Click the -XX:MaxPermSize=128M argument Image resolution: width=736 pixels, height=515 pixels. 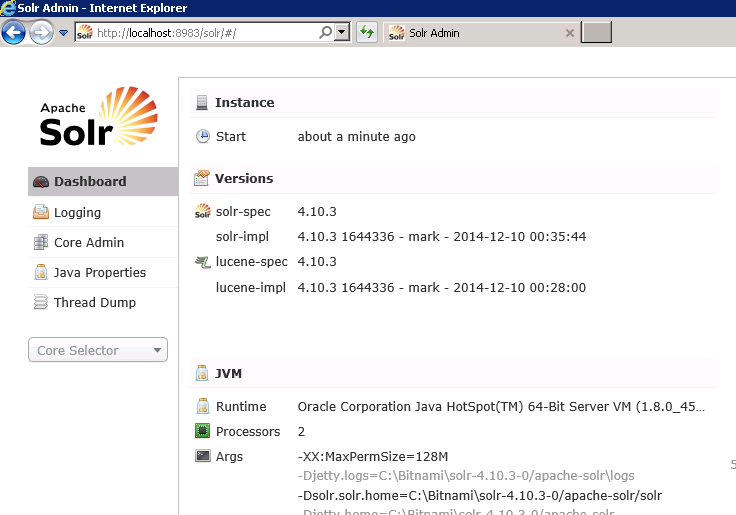373,456
